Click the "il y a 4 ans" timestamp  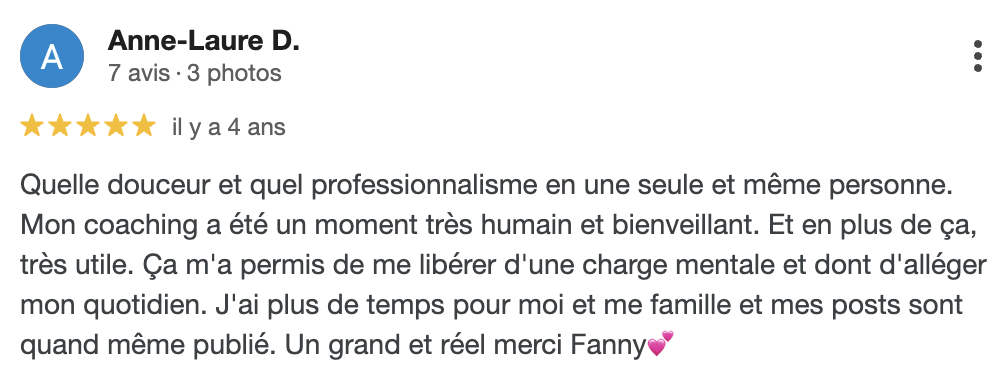pyautogui.click(x=228, y=128)
